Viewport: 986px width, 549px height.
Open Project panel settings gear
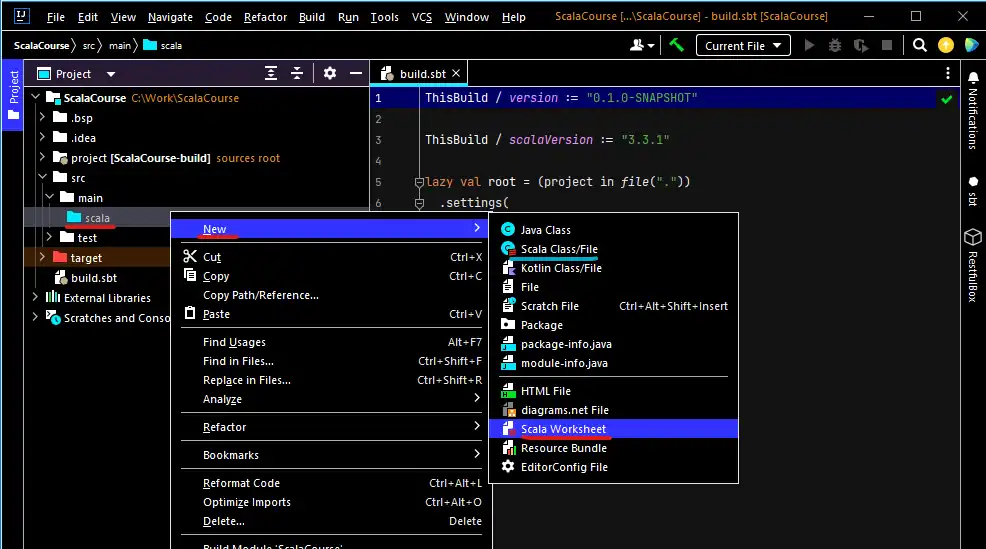330,74
